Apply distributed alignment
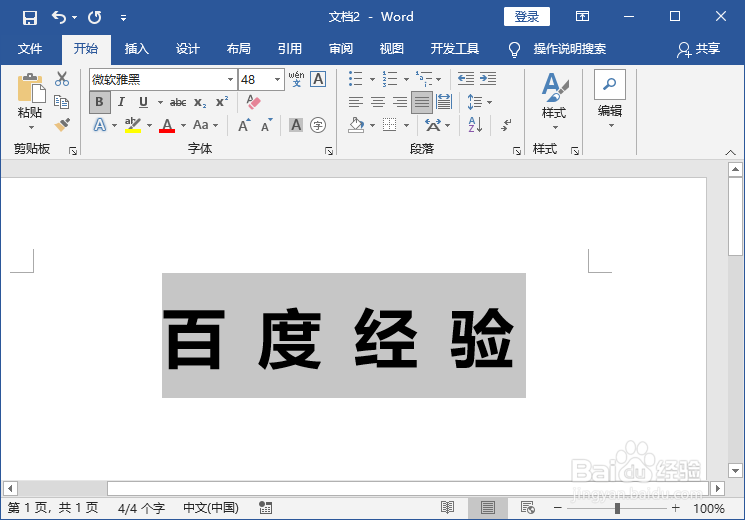 click(444, 102)
